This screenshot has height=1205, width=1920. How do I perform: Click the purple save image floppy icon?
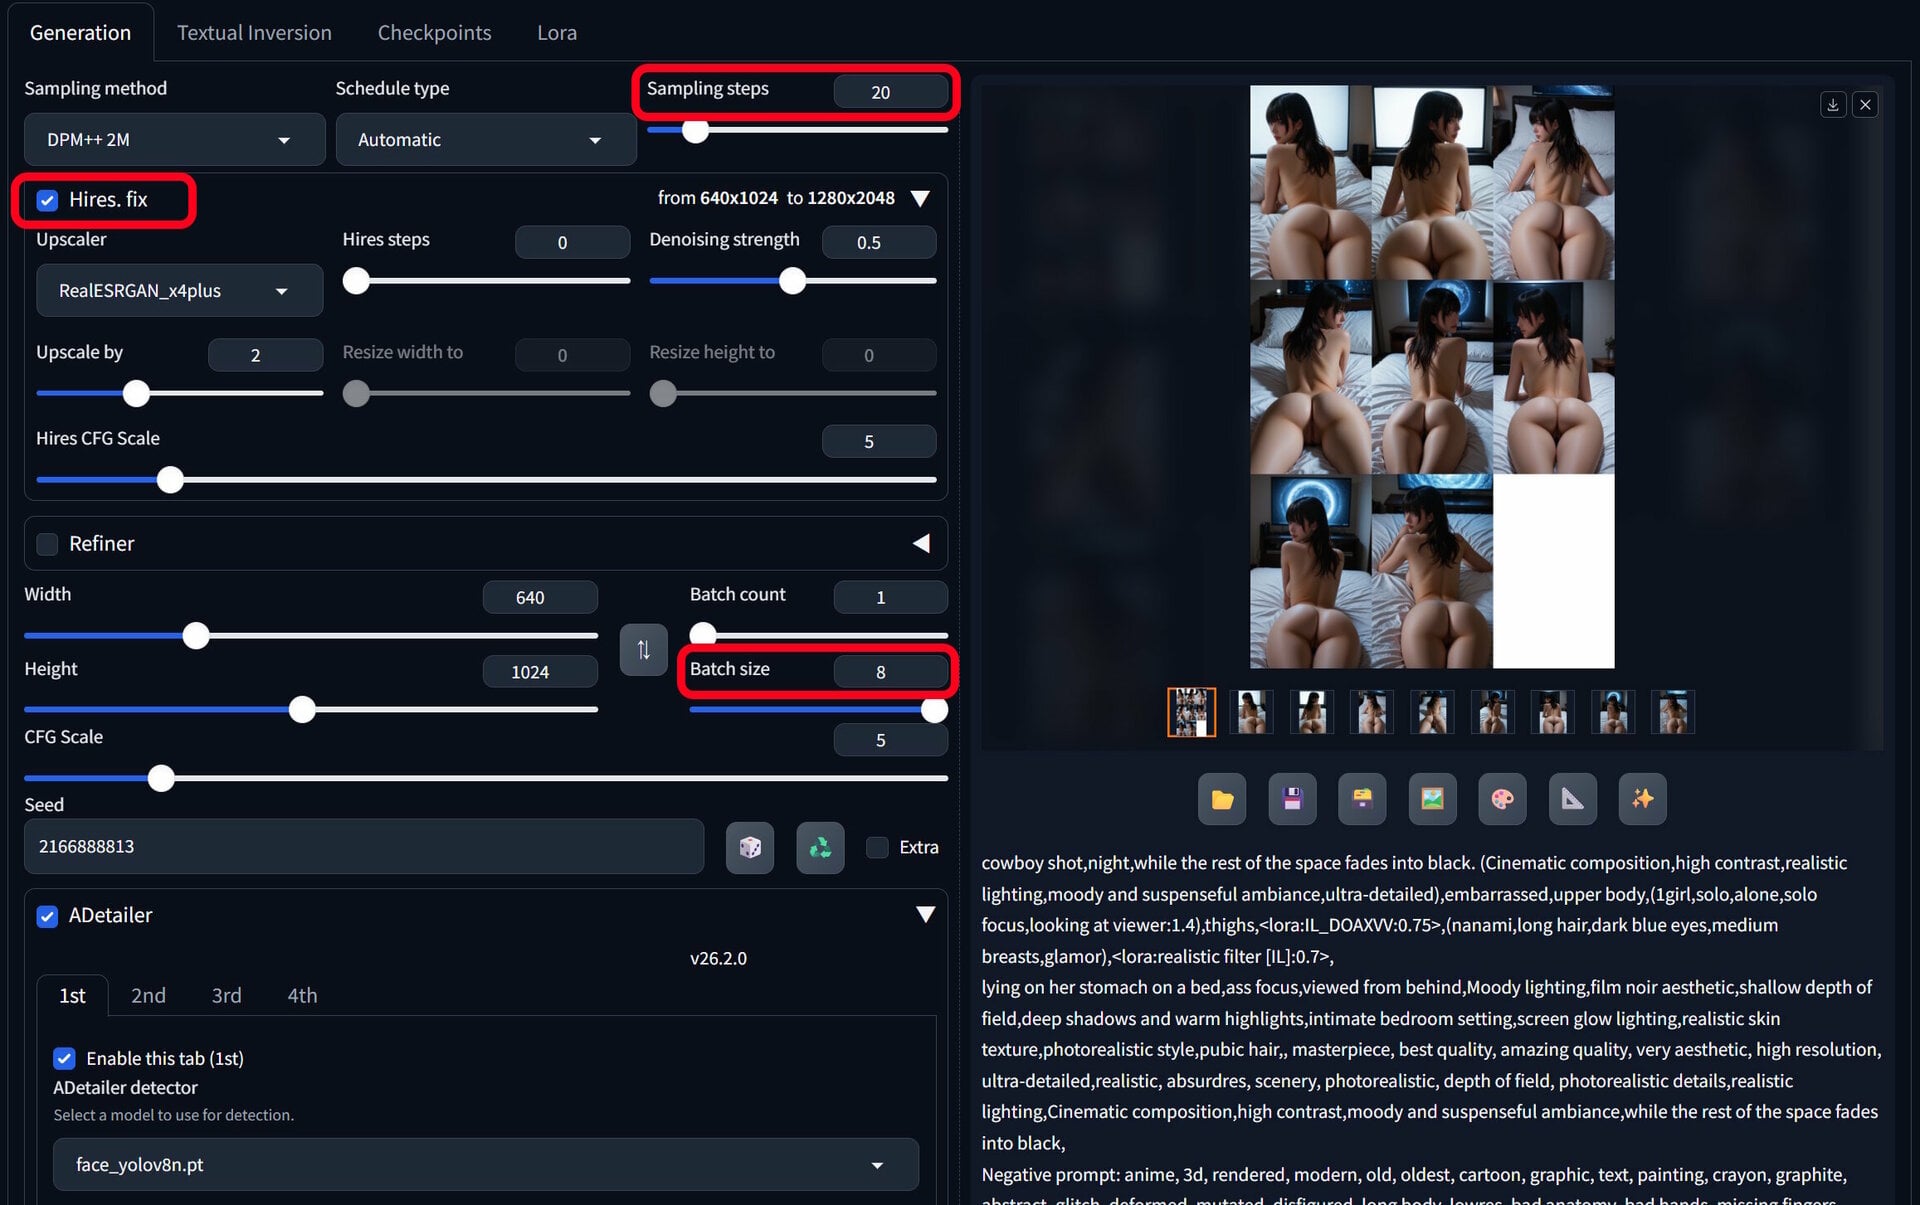[x=1292, y=799]
